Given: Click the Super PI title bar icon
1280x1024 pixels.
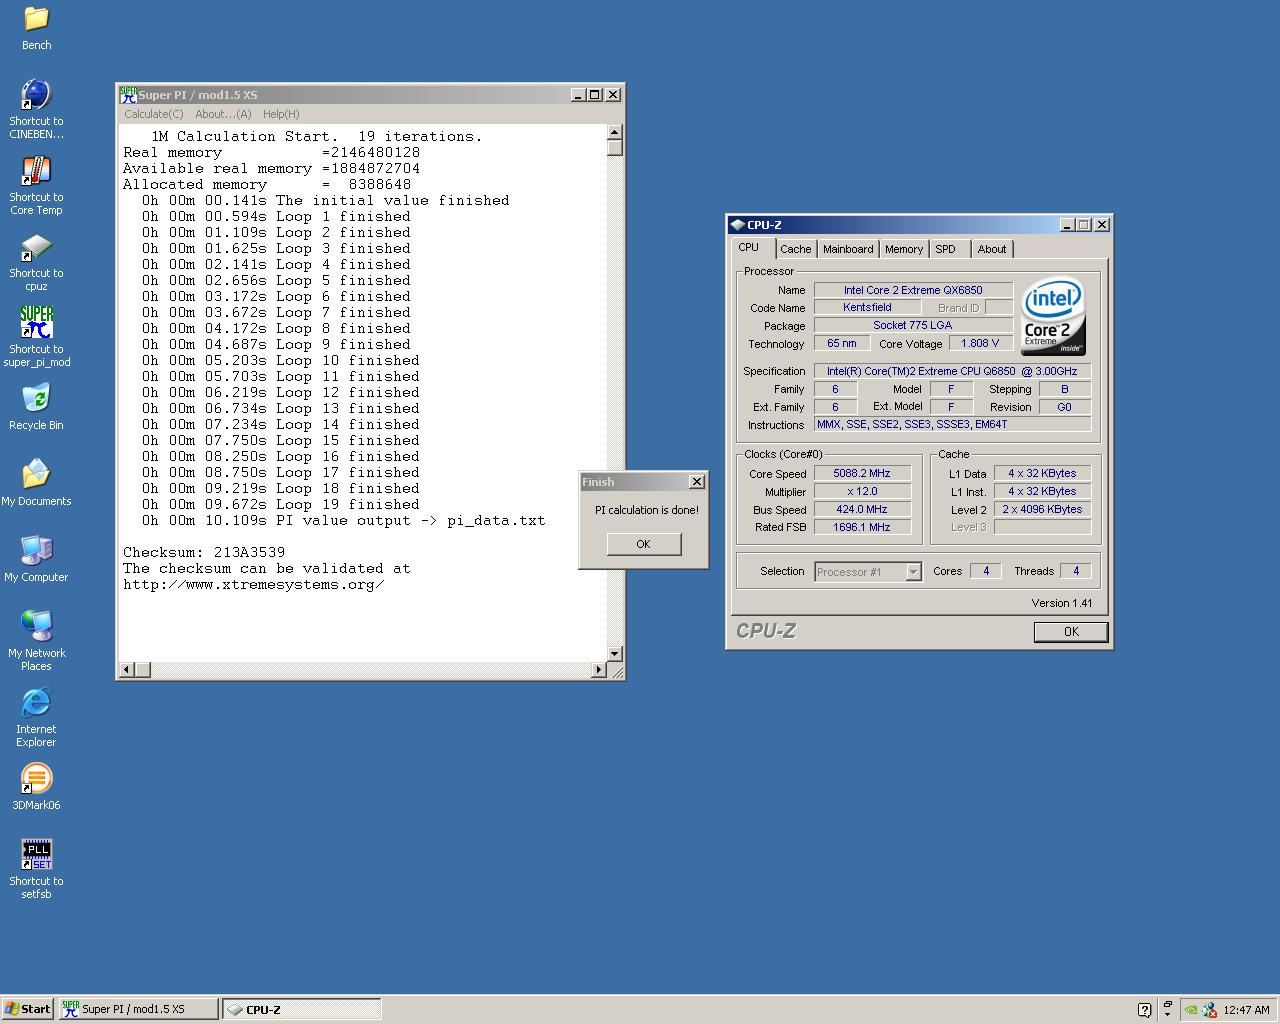Looking at the screenshot, I should pos(128,95).
